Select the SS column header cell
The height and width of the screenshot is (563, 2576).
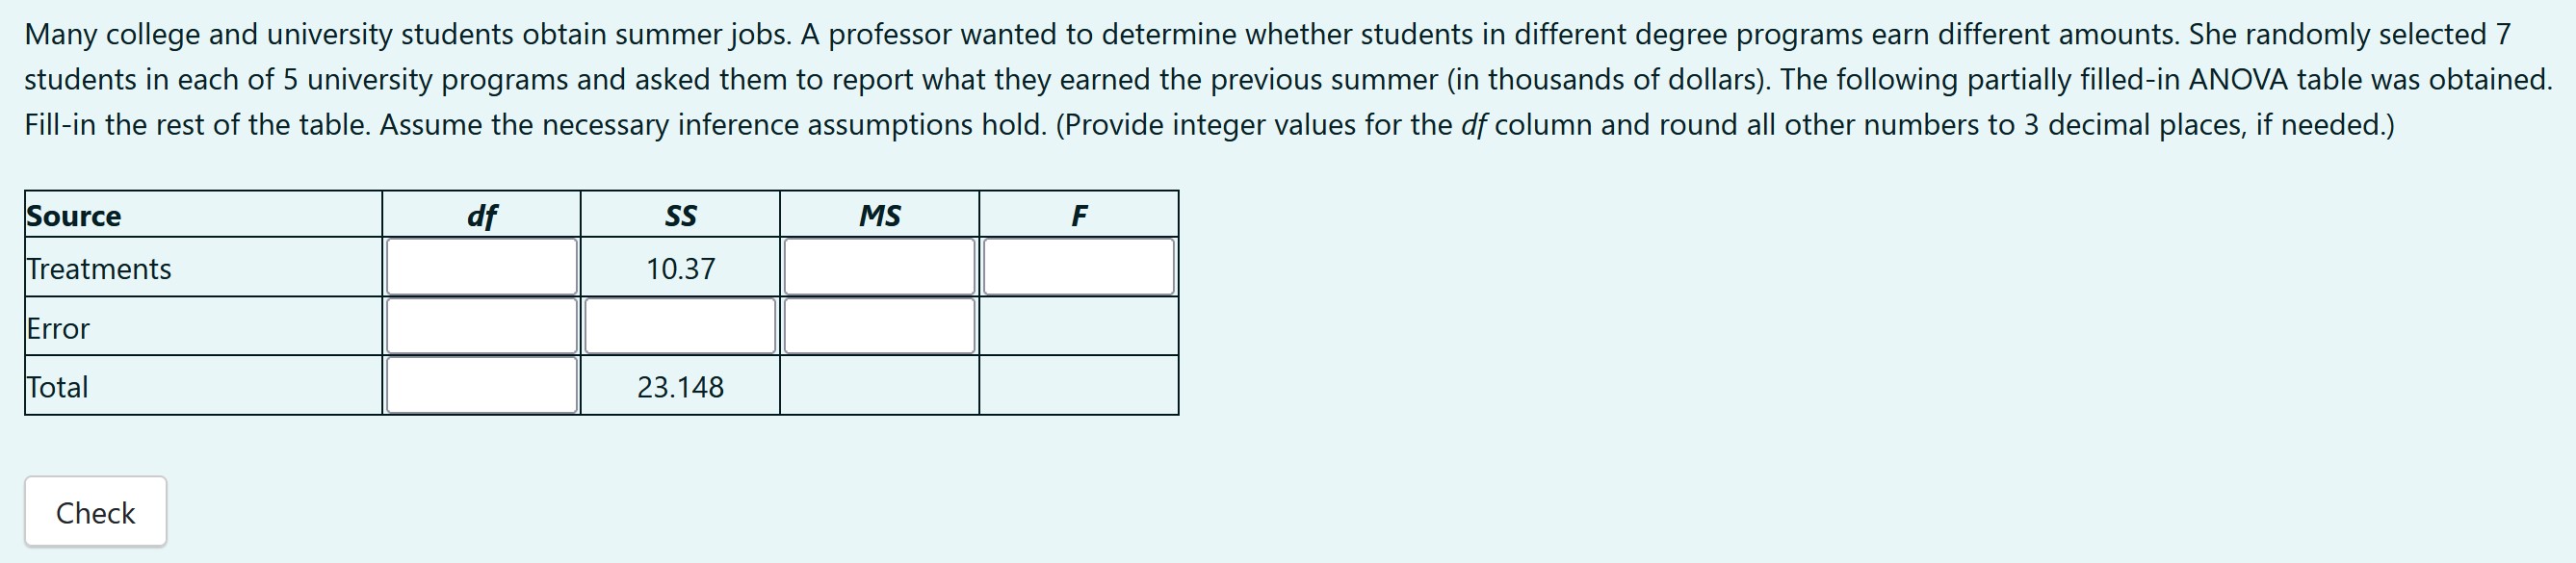pyautogui.click(x=680, y=215)
